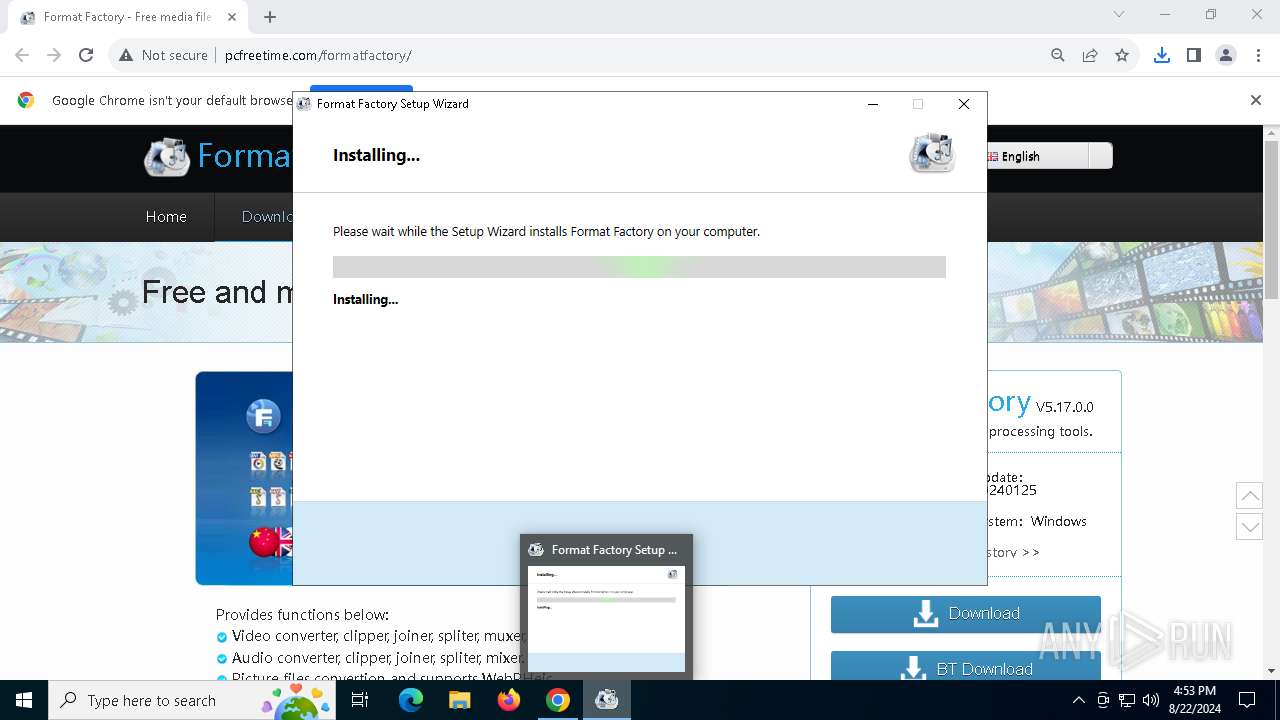Share this page icon
This screenshot has height=720, width=1280.
pyautogui.click(x=1090, y=55)
